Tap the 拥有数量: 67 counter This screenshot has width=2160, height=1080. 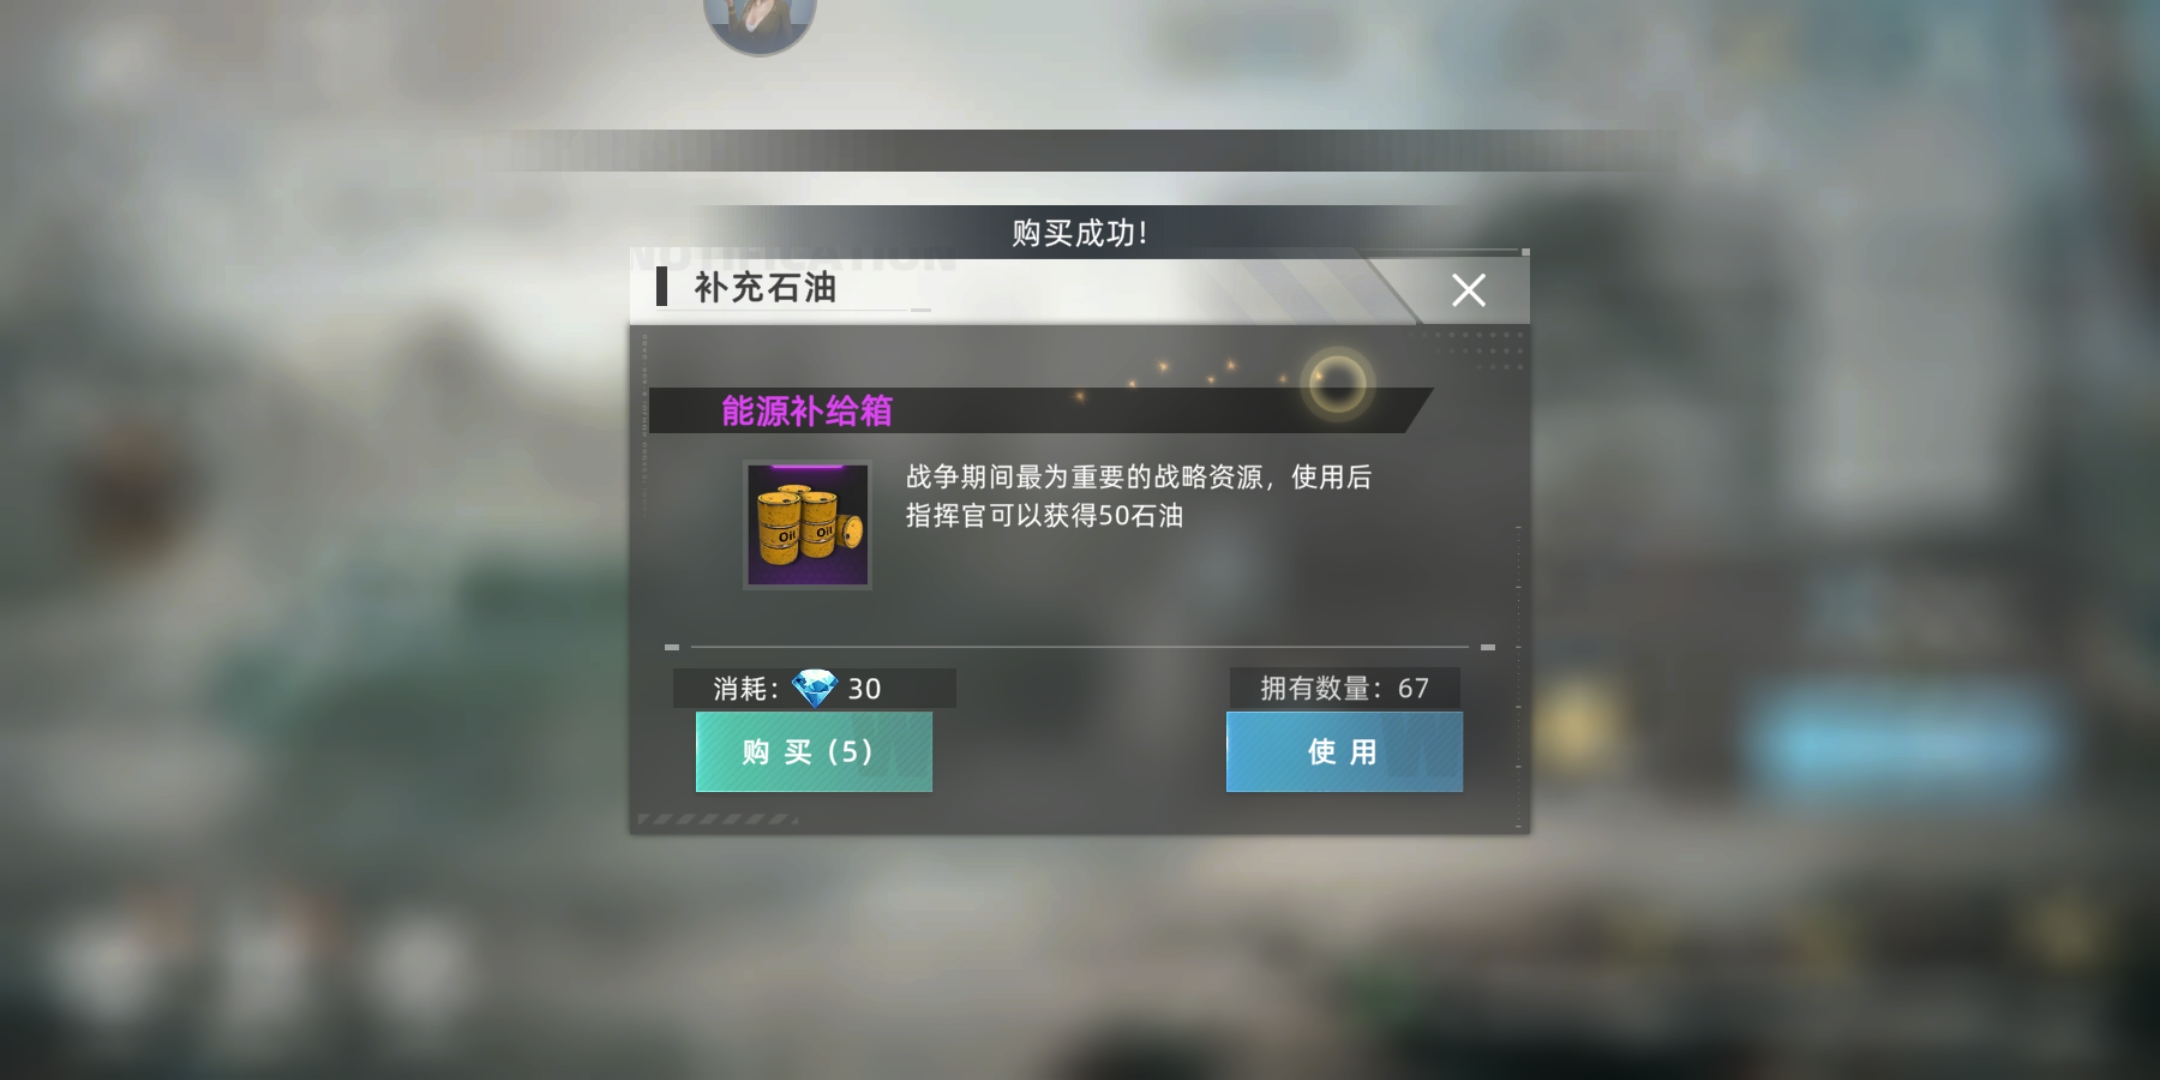click(1344, 688)
